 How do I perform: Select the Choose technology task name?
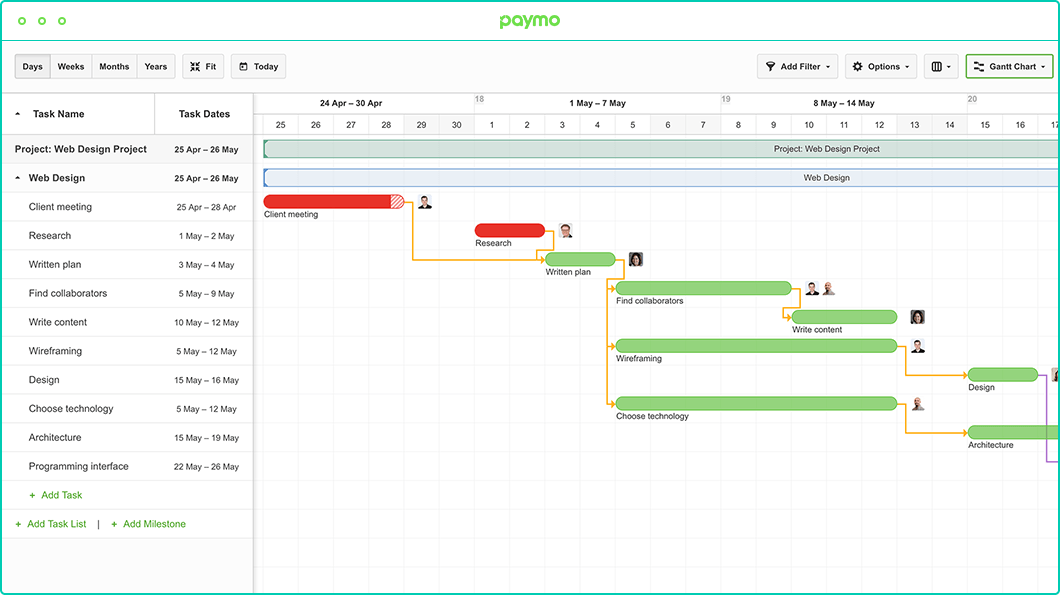[71, 408]
